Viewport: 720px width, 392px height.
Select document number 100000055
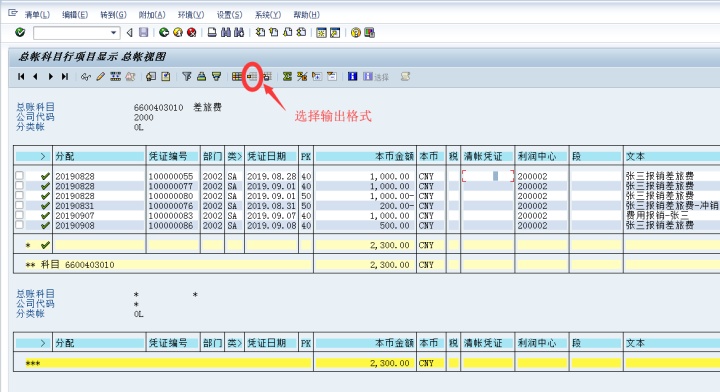click(x=171, y=176)
